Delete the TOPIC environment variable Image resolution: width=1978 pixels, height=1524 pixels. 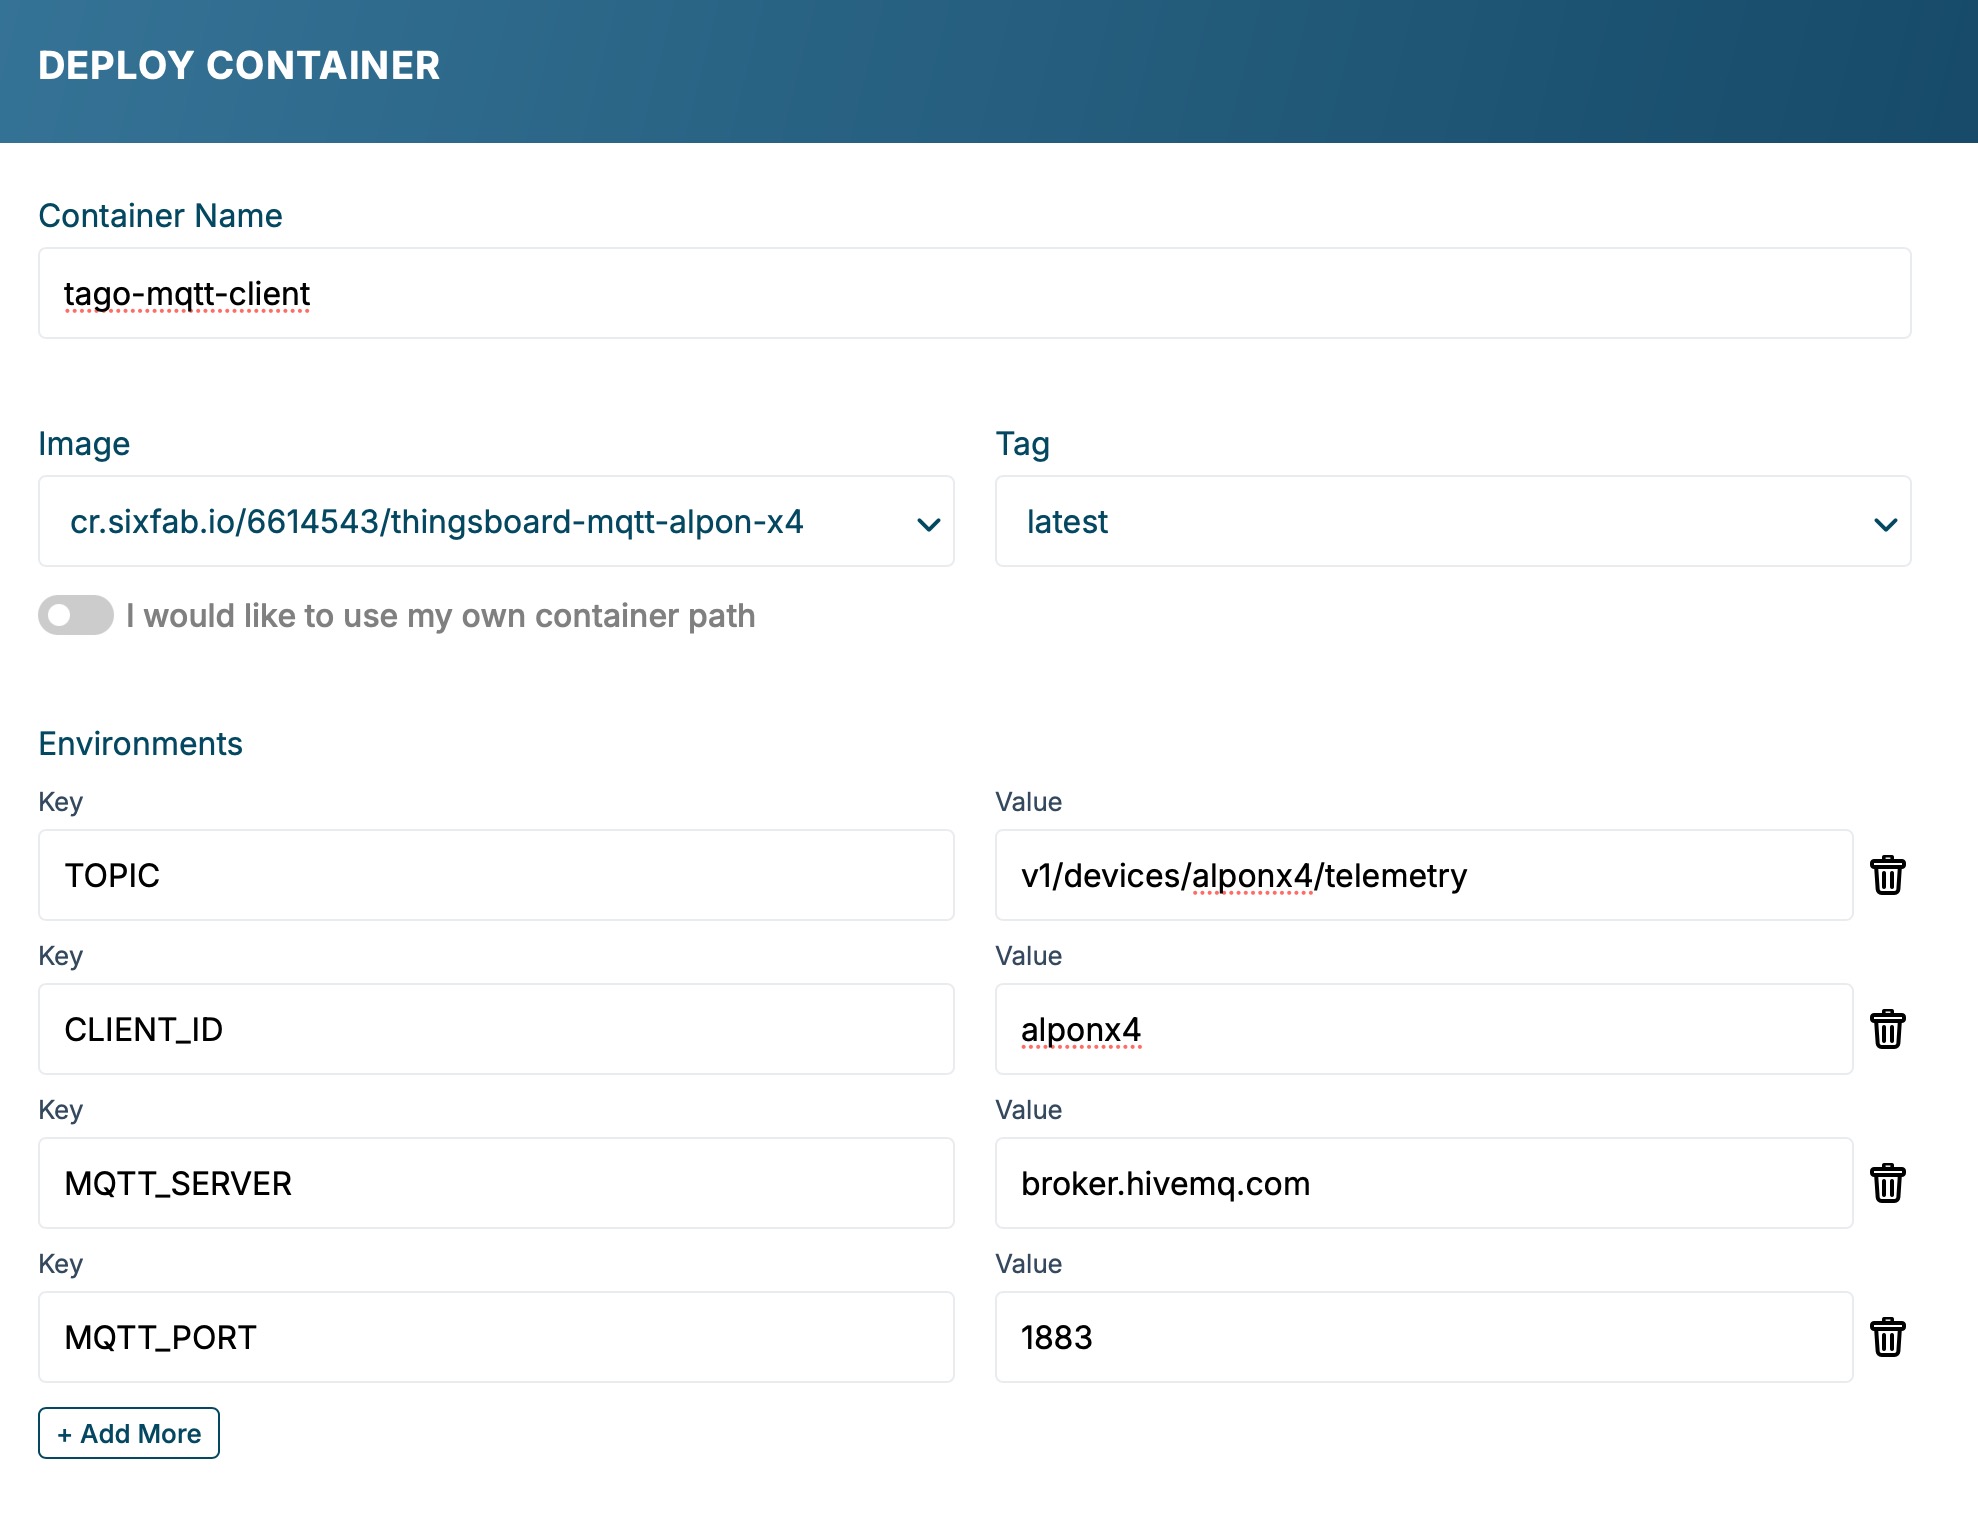(x=1889, y=875)
